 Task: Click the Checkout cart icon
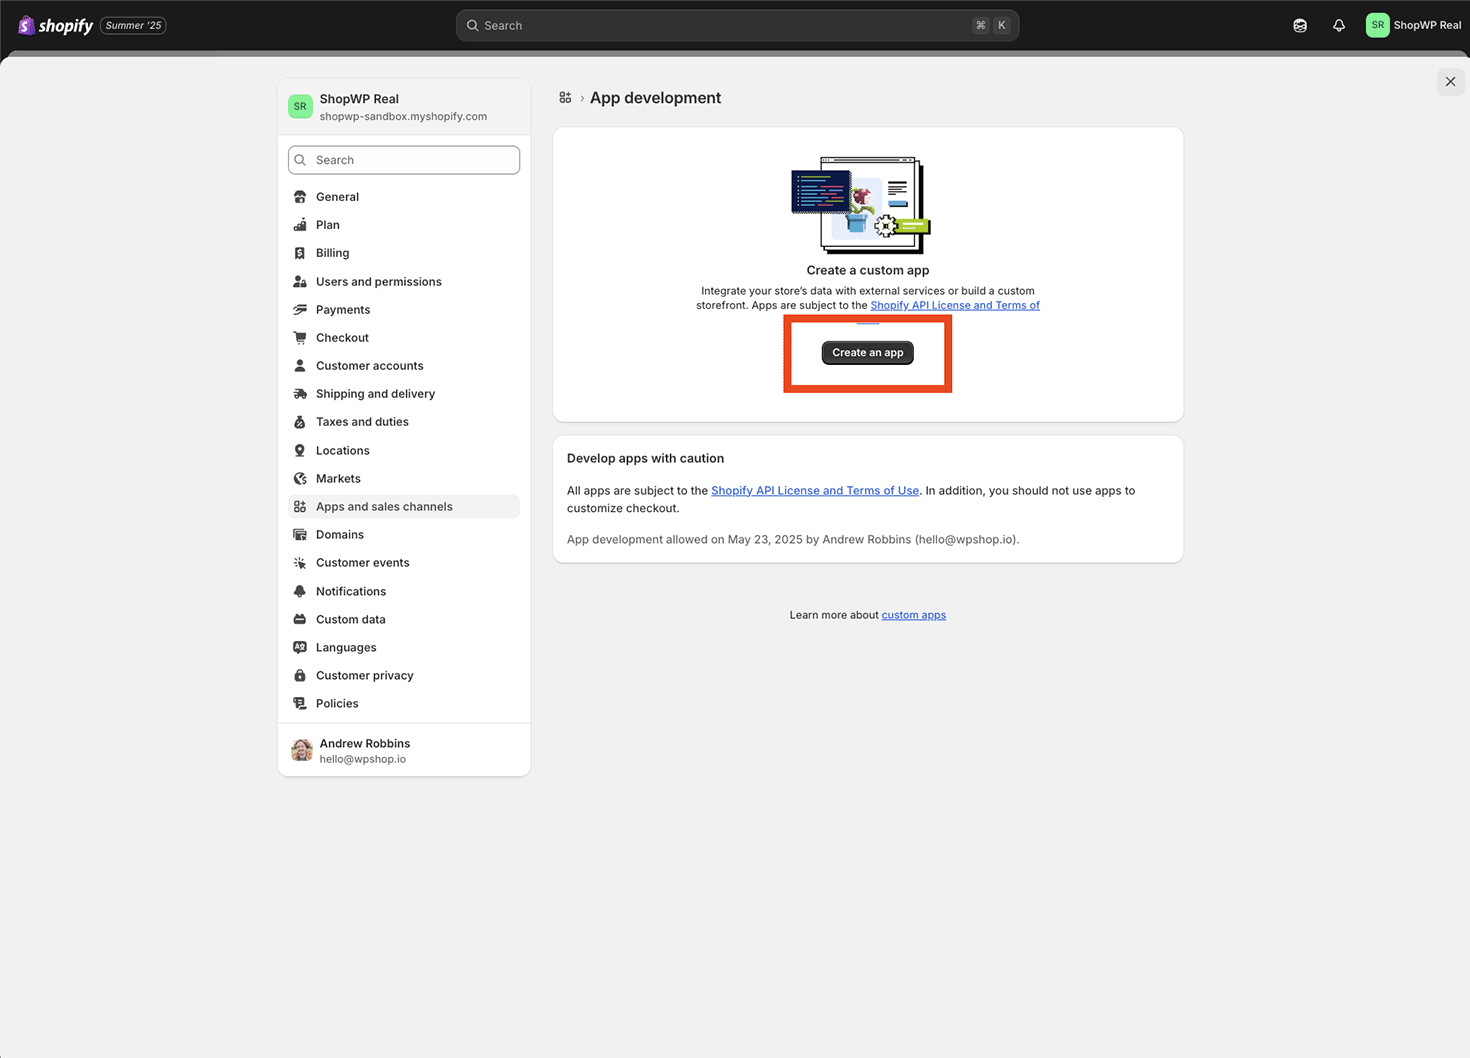(300, 338)
